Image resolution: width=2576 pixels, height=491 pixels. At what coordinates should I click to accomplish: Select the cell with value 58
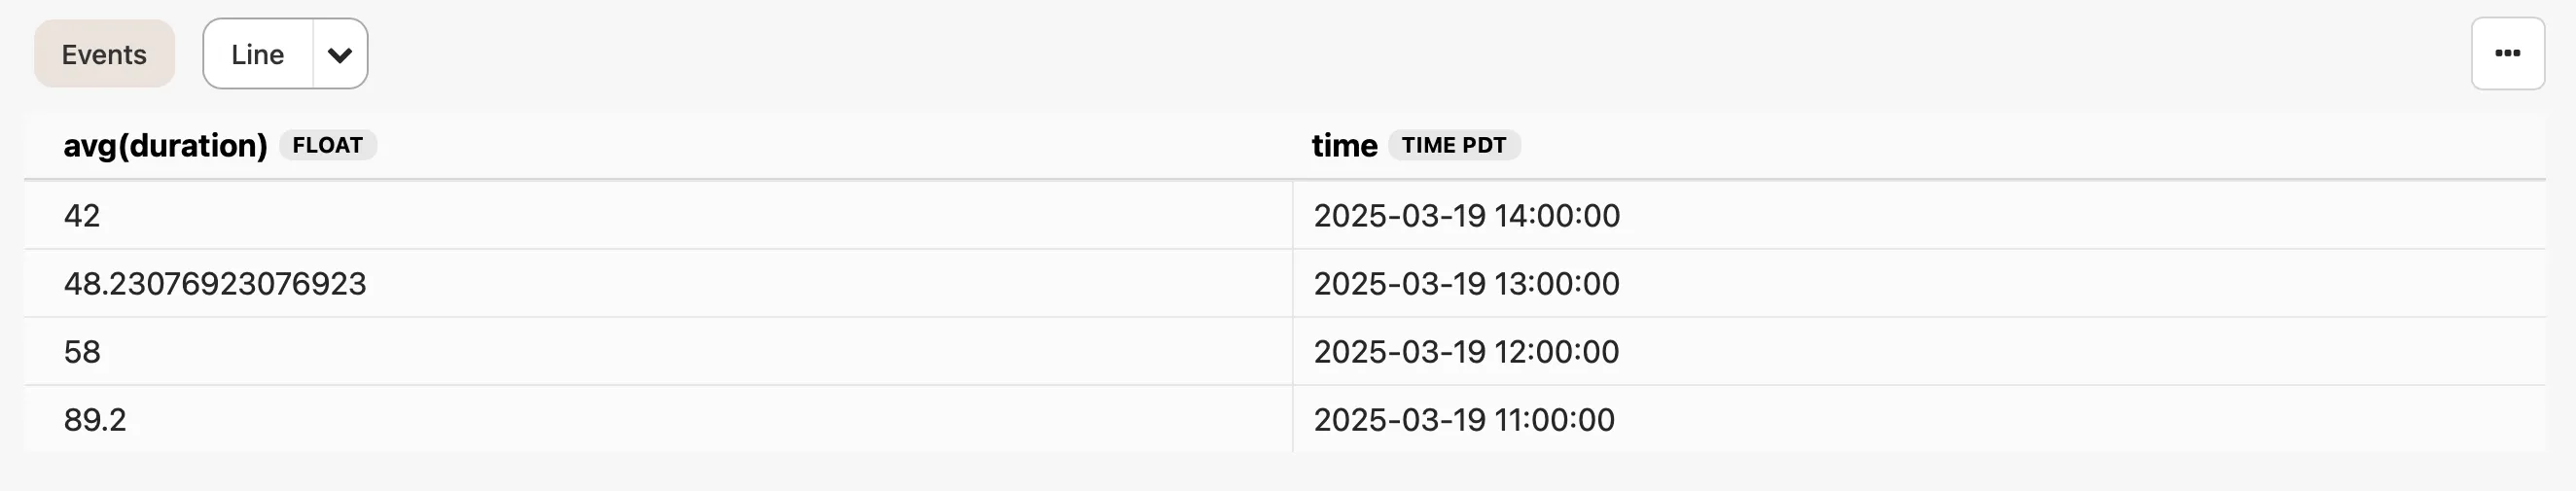coord(82,352)
